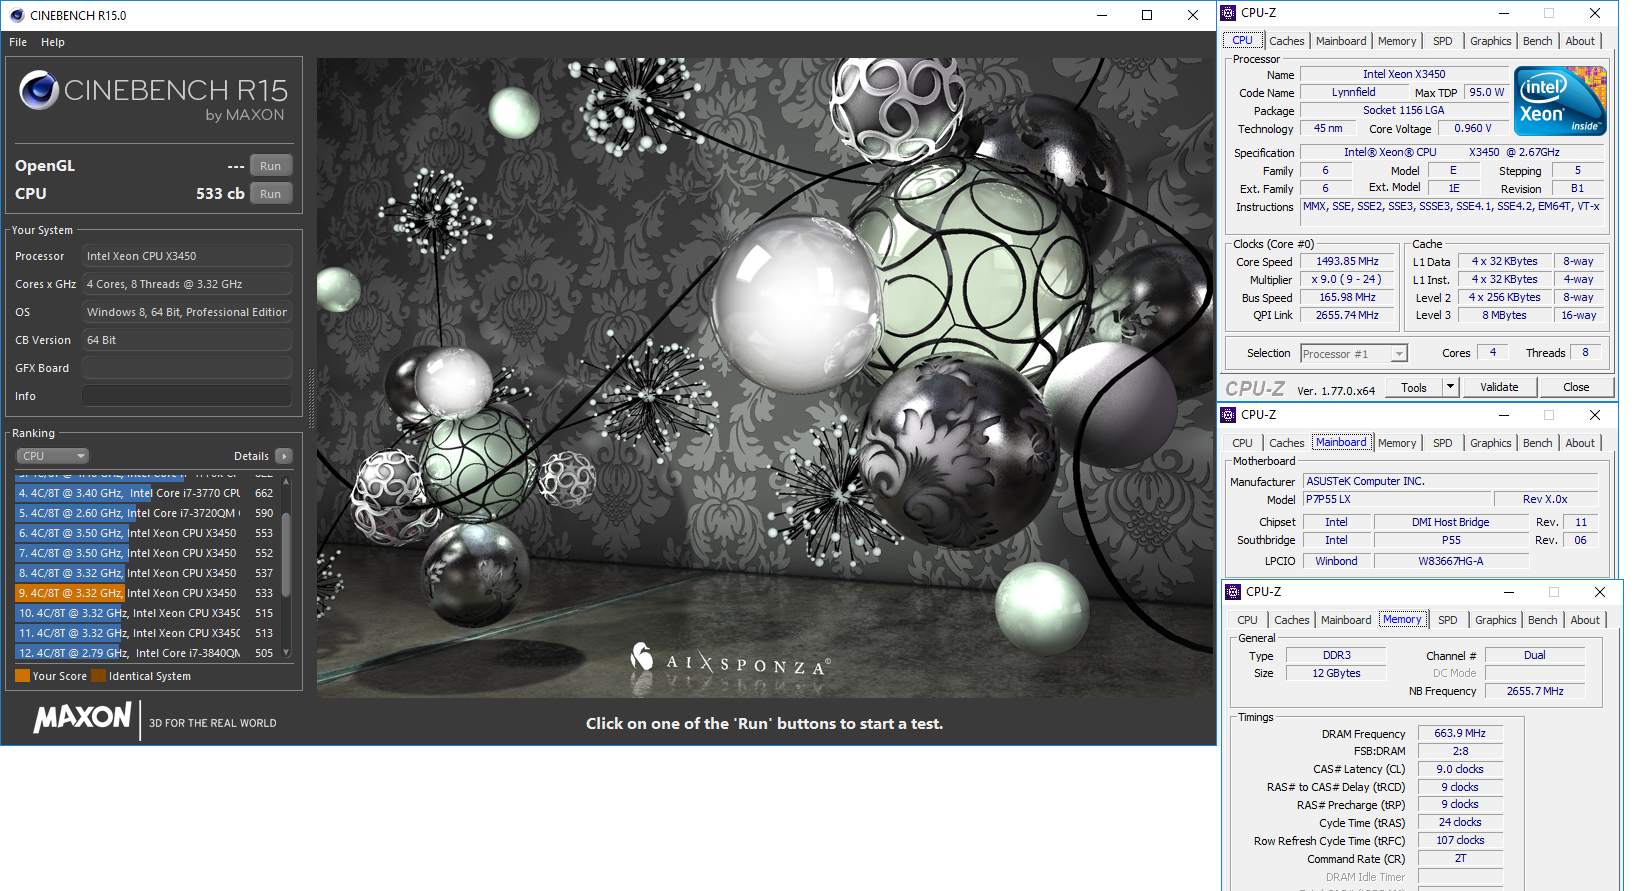
Task: Select SPD tab in the Mainboard CPU-Z window
Action: click(1443, 443)
